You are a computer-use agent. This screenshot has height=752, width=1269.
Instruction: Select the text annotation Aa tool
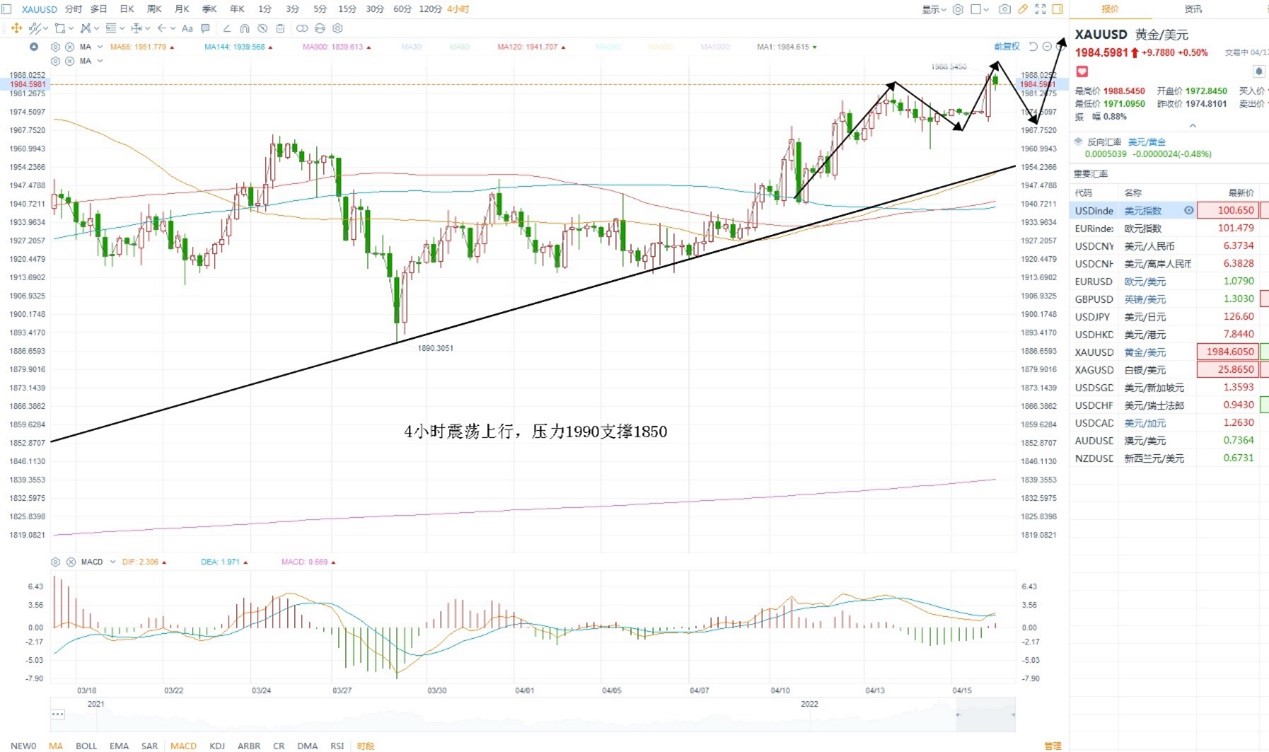[x=187, y=28]
